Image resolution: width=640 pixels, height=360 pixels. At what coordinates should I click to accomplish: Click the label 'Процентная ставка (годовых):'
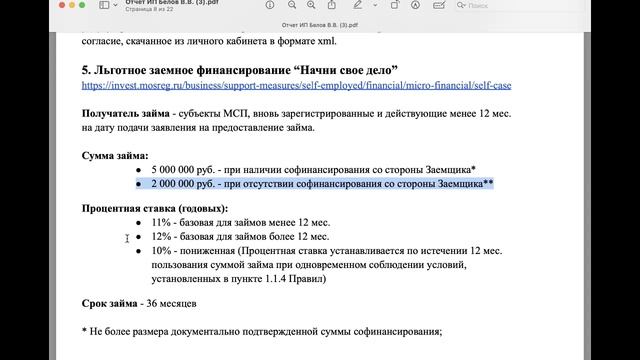pos(155,208)
